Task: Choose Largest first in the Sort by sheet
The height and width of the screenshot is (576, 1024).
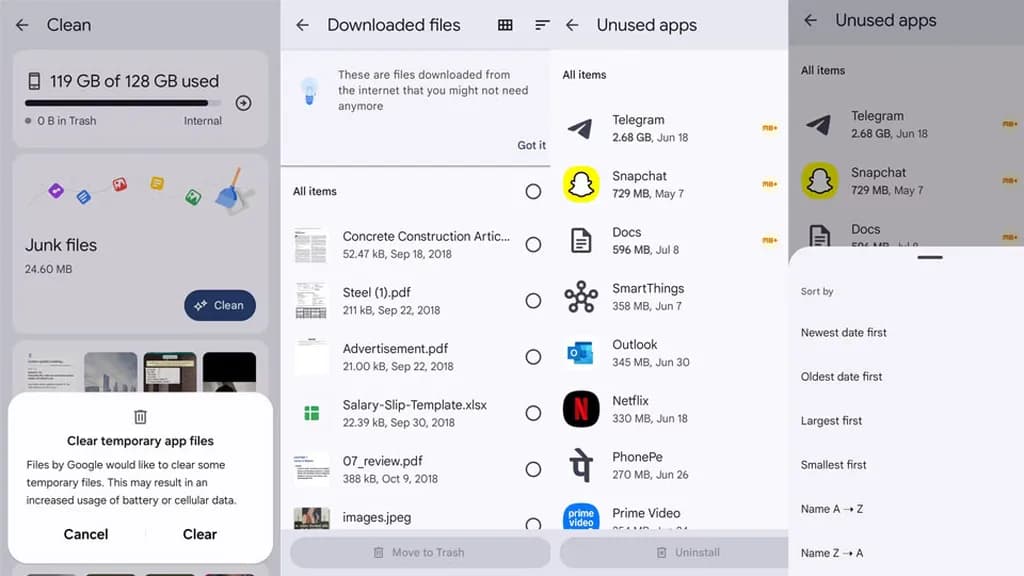Action: click(833, 421)
